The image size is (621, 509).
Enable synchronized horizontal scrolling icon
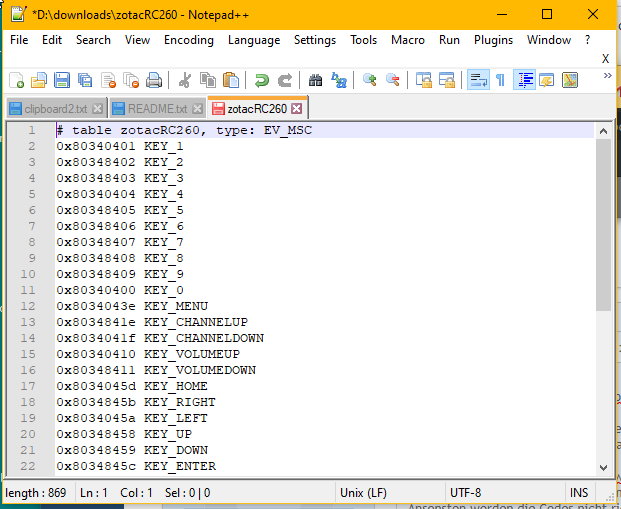click(446, 80)
